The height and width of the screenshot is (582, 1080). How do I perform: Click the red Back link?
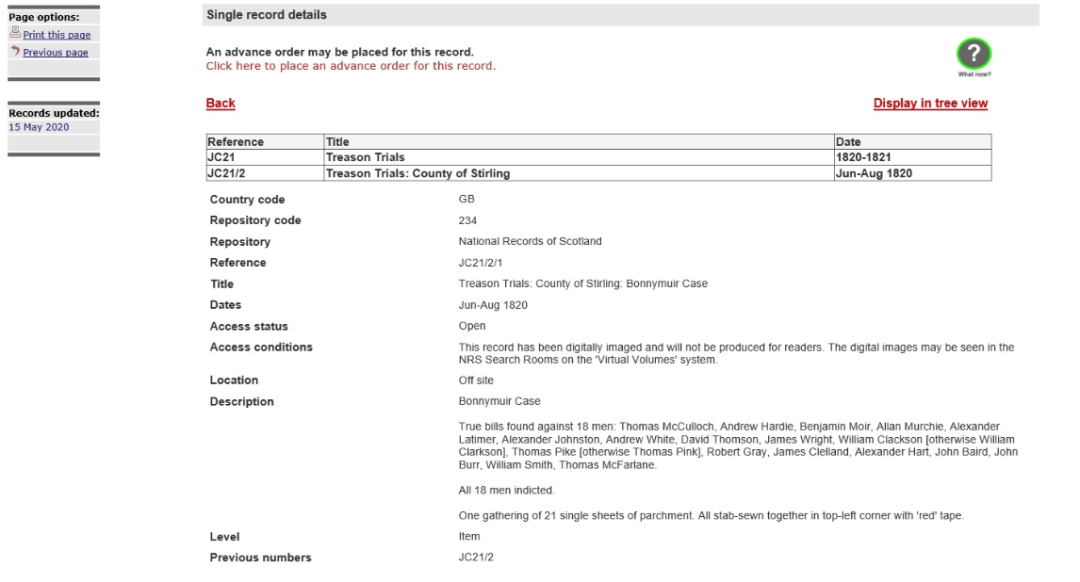coord(220,104)
